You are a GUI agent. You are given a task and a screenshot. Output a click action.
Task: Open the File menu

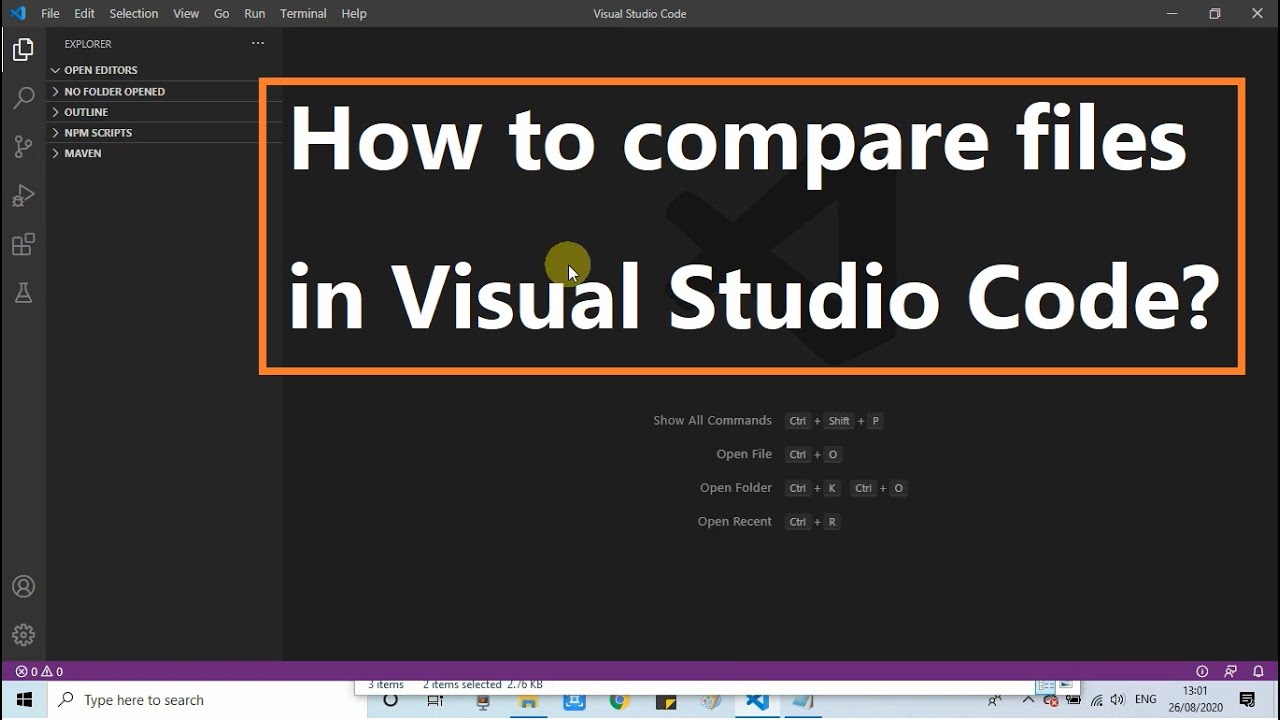pyautogui.click(x=50, y=13)
